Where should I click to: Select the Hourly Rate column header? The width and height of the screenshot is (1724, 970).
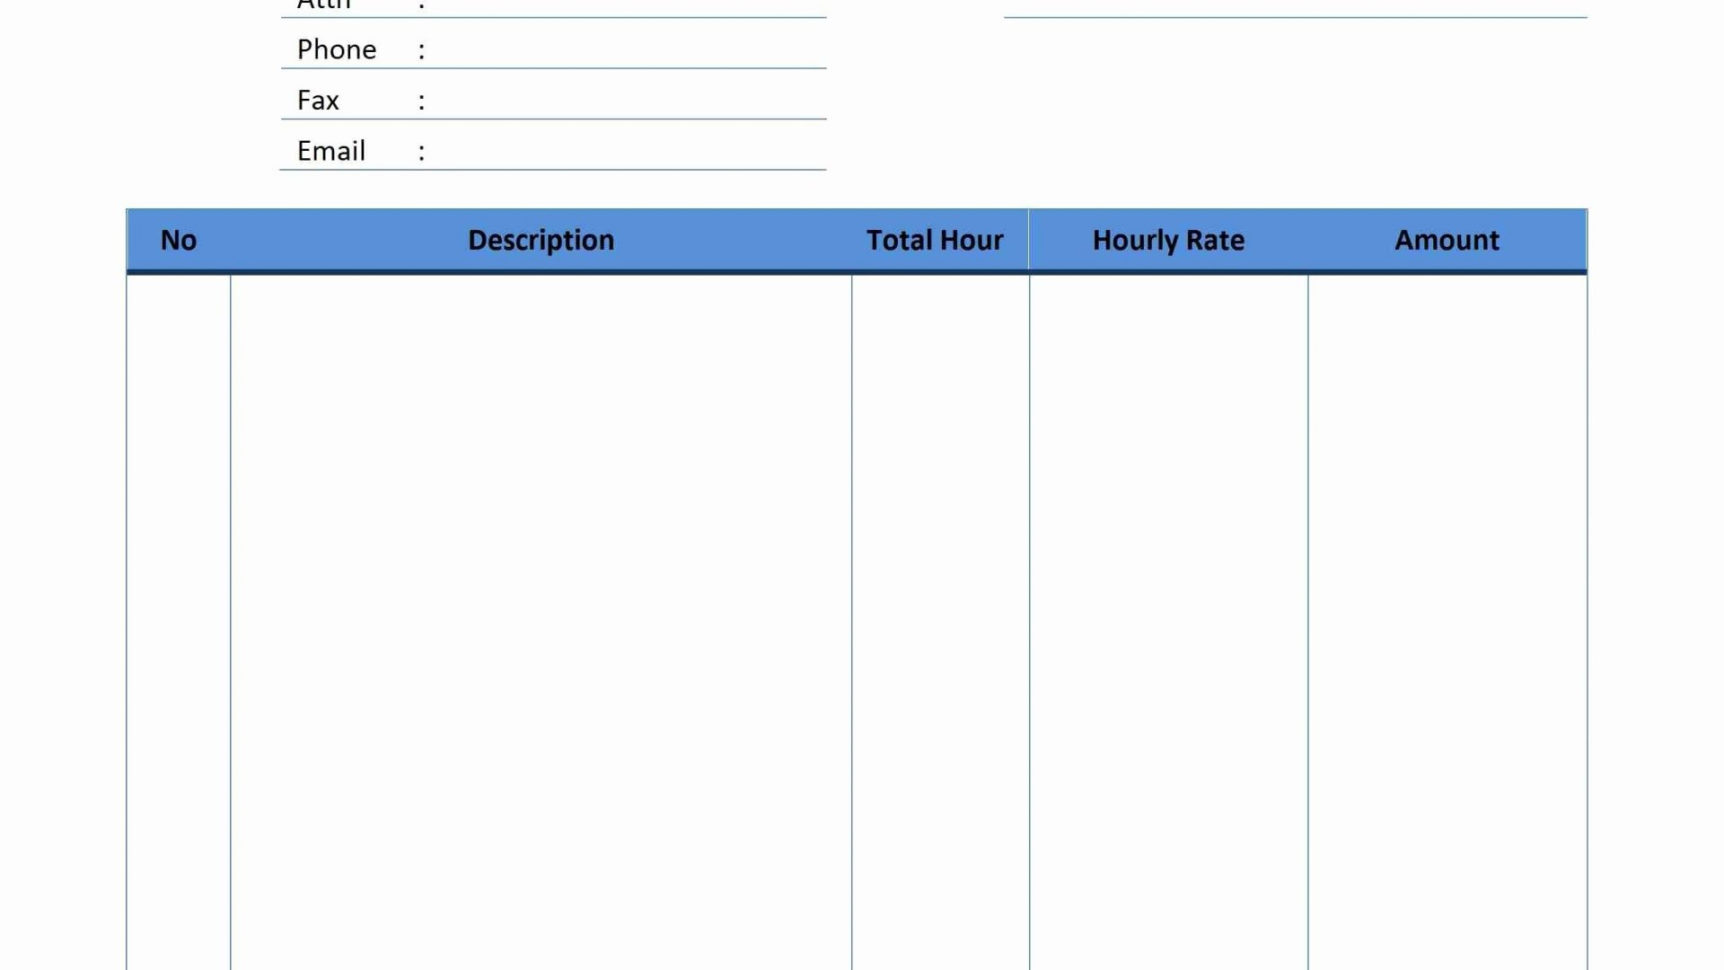point(1167,240)
